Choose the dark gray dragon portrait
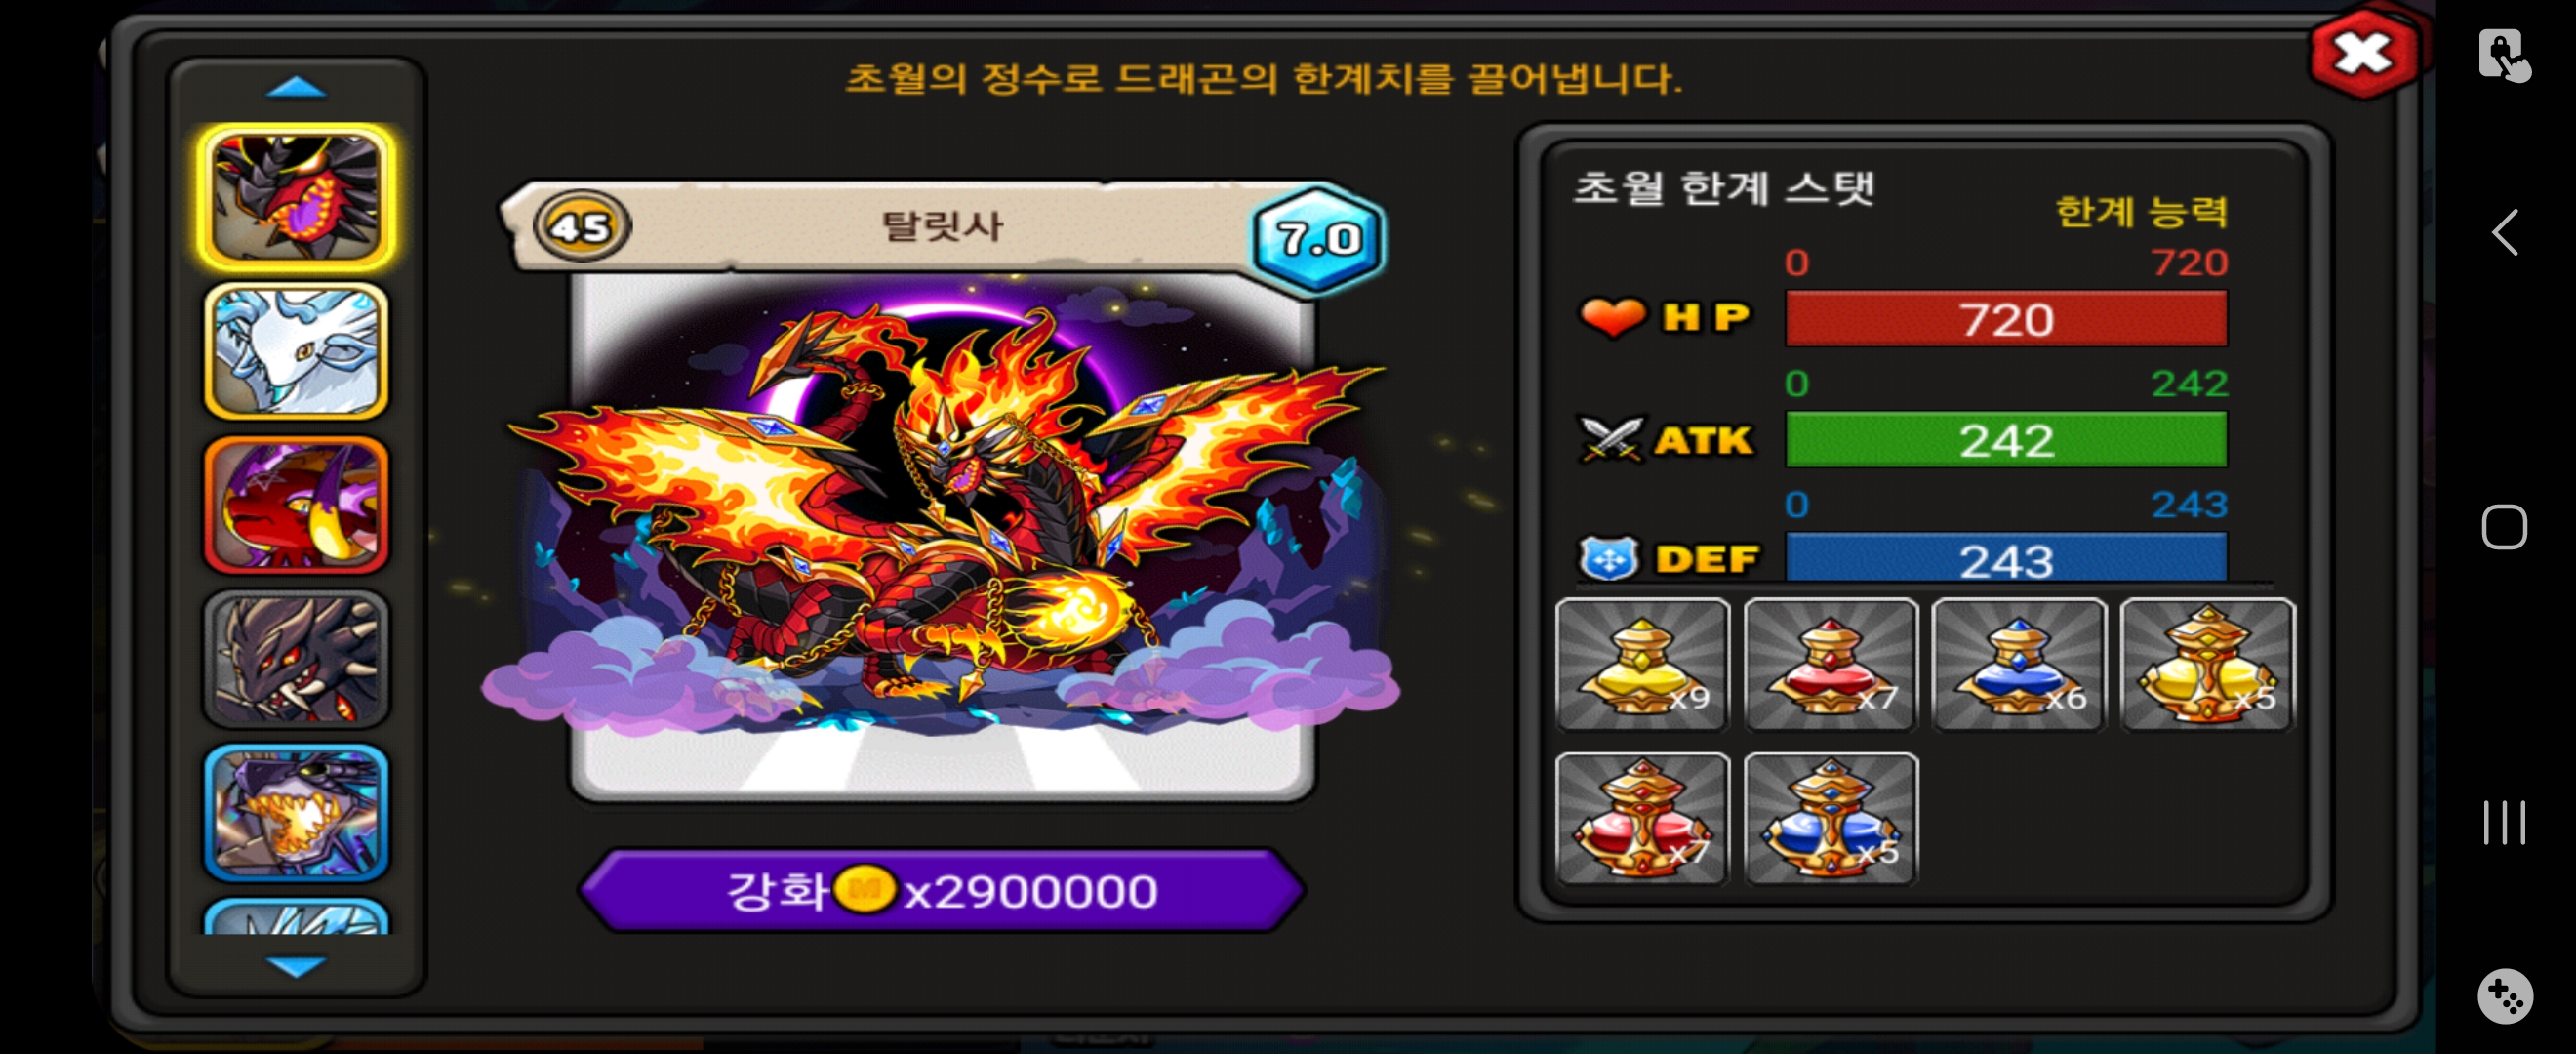The image size is (2576, 1054). [x=296, y=659]
